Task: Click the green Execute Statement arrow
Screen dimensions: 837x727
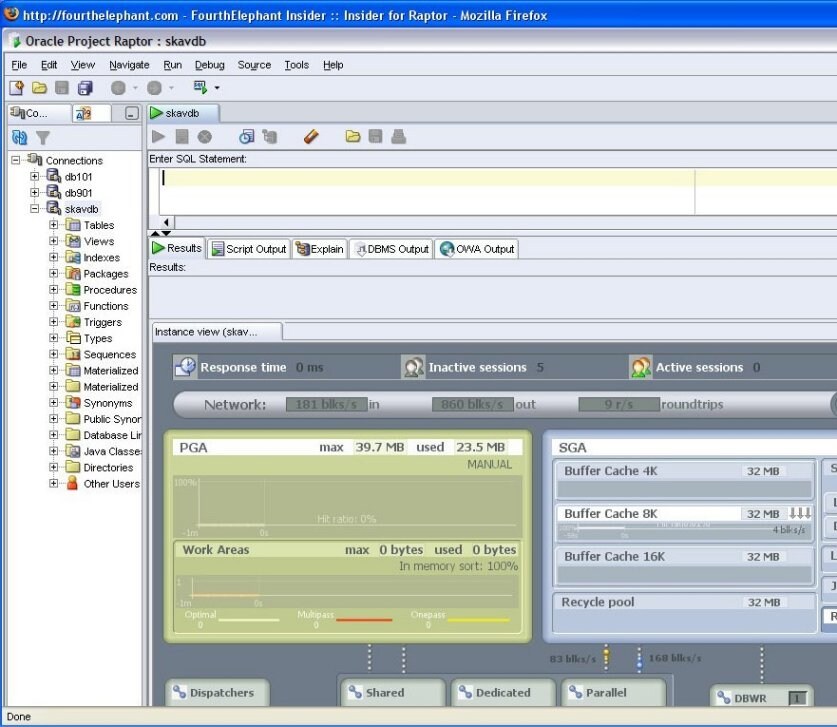Action: coord(158,136)
